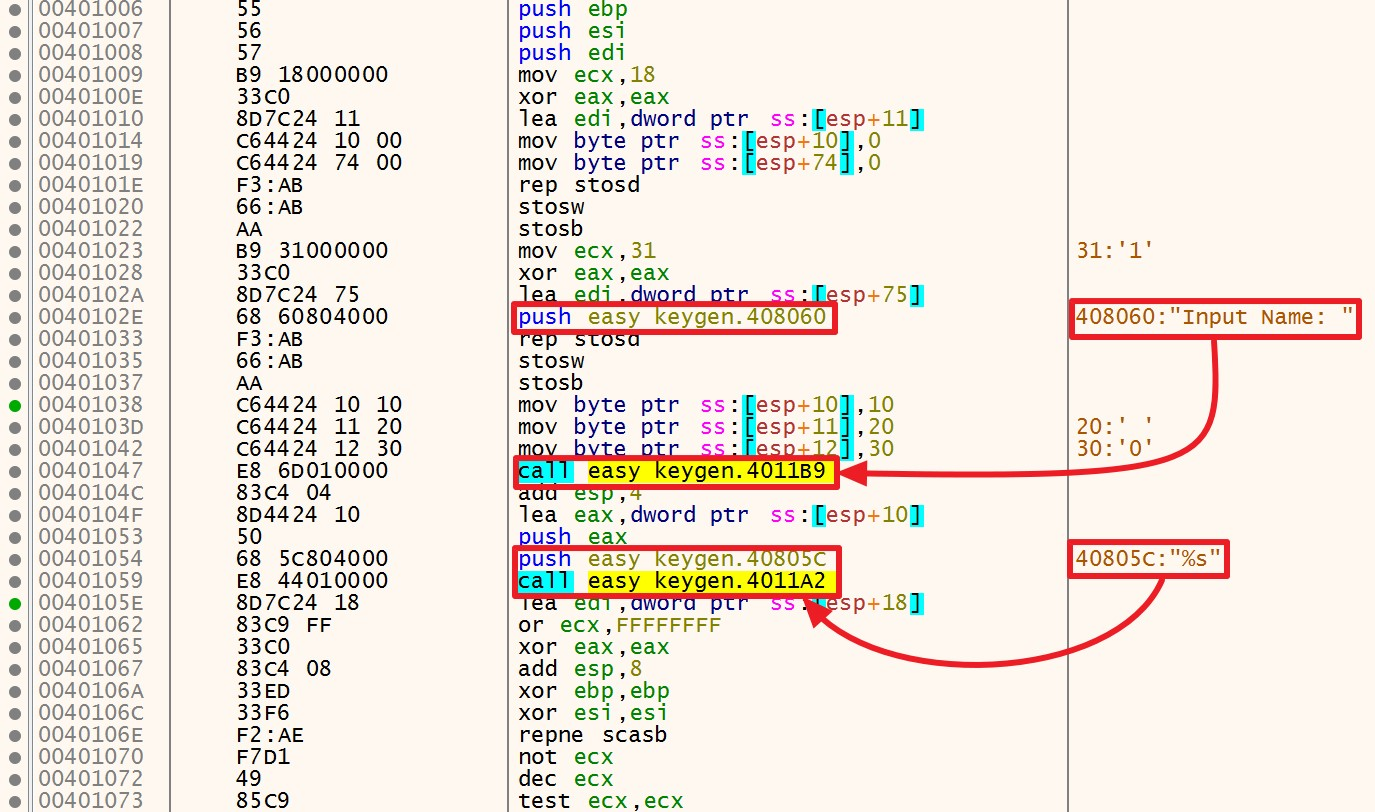This screenshot has height=812, width=1375.
Task: Toggle breakpoint dot beside address 0040102E
Action: pos(14,317)
